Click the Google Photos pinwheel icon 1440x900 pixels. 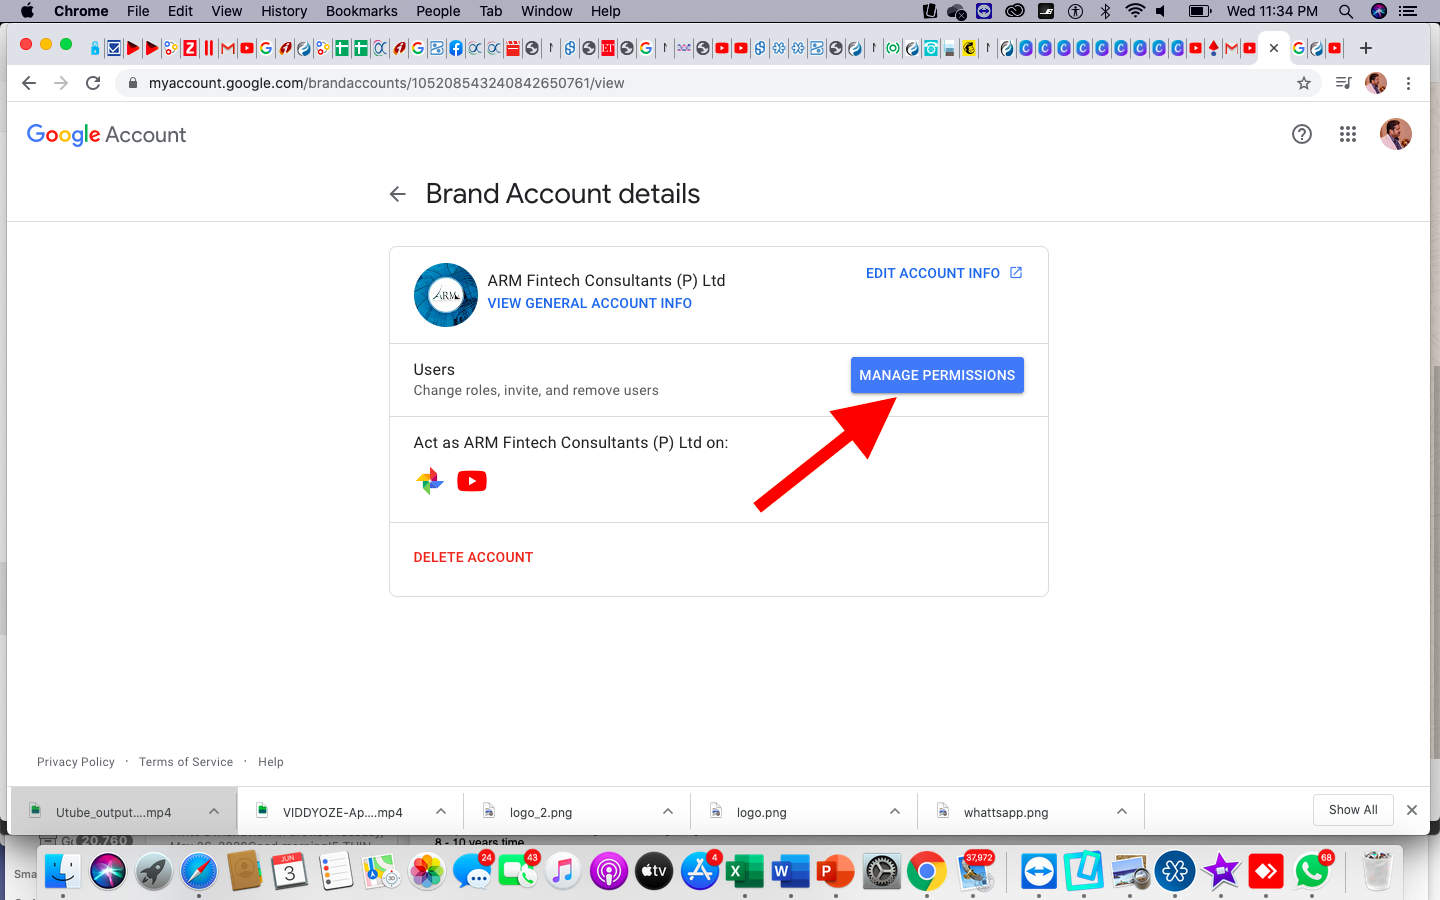[x=430, y=481]
